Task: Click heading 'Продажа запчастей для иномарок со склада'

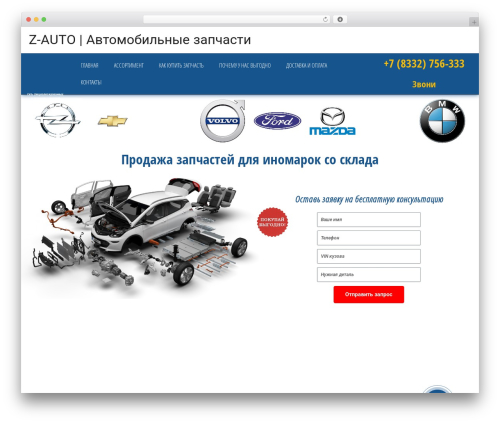Action: pyautogui.click(x=250, y=160)
